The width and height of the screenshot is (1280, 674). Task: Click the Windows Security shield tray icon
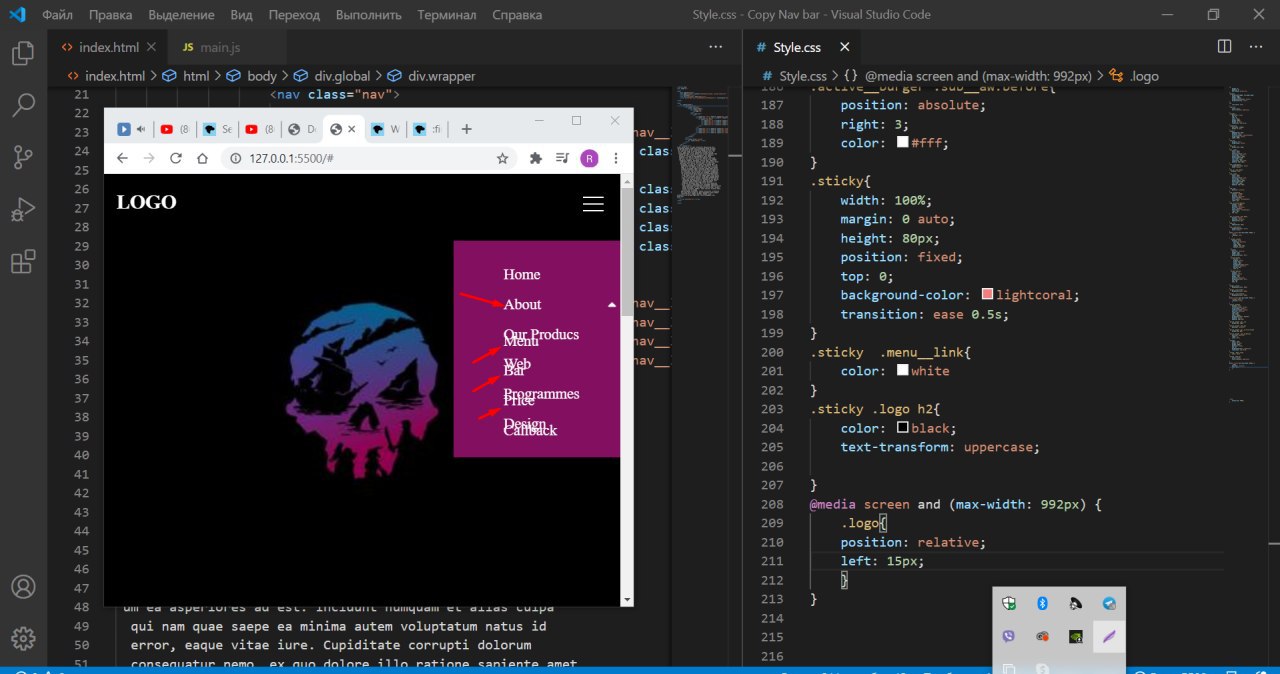pyautogui.click(x=1008, y=603)
